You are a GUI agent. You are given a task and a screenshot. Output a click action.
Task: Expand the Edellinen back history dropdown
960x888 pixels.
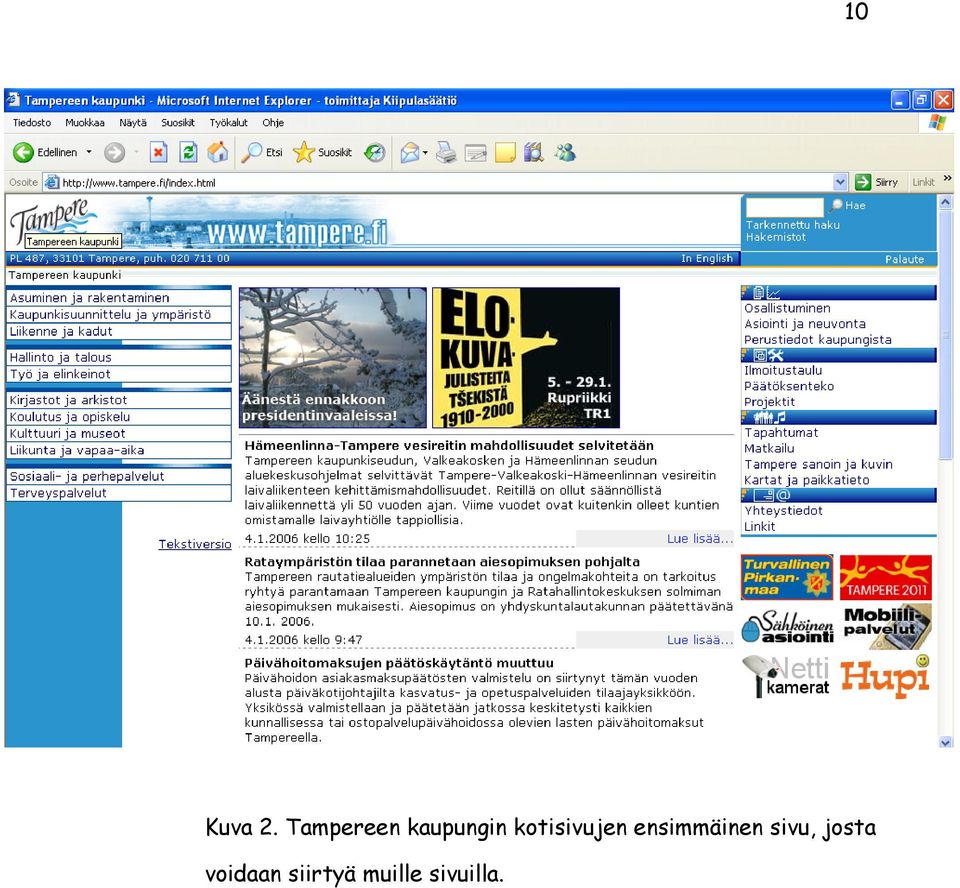[x=89, y=152]
